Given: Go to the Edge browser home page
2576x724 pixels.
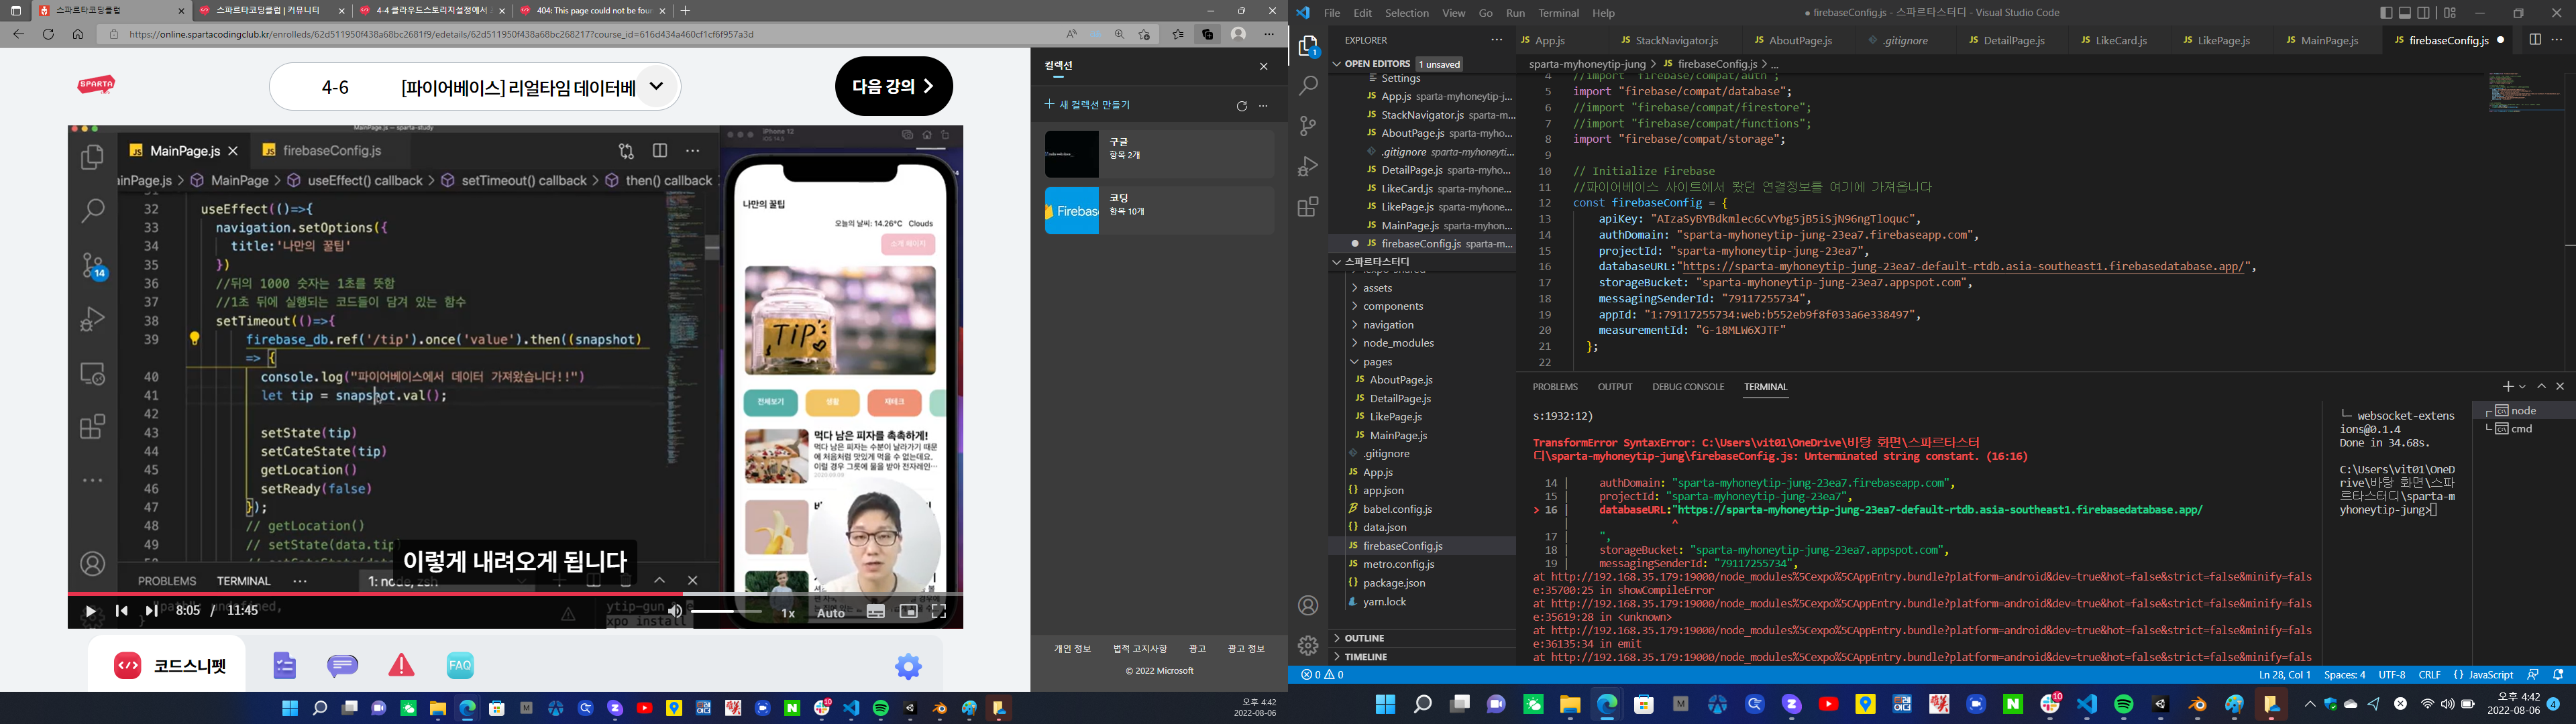Looking at the screenshot, I should (x=78, y=34).
